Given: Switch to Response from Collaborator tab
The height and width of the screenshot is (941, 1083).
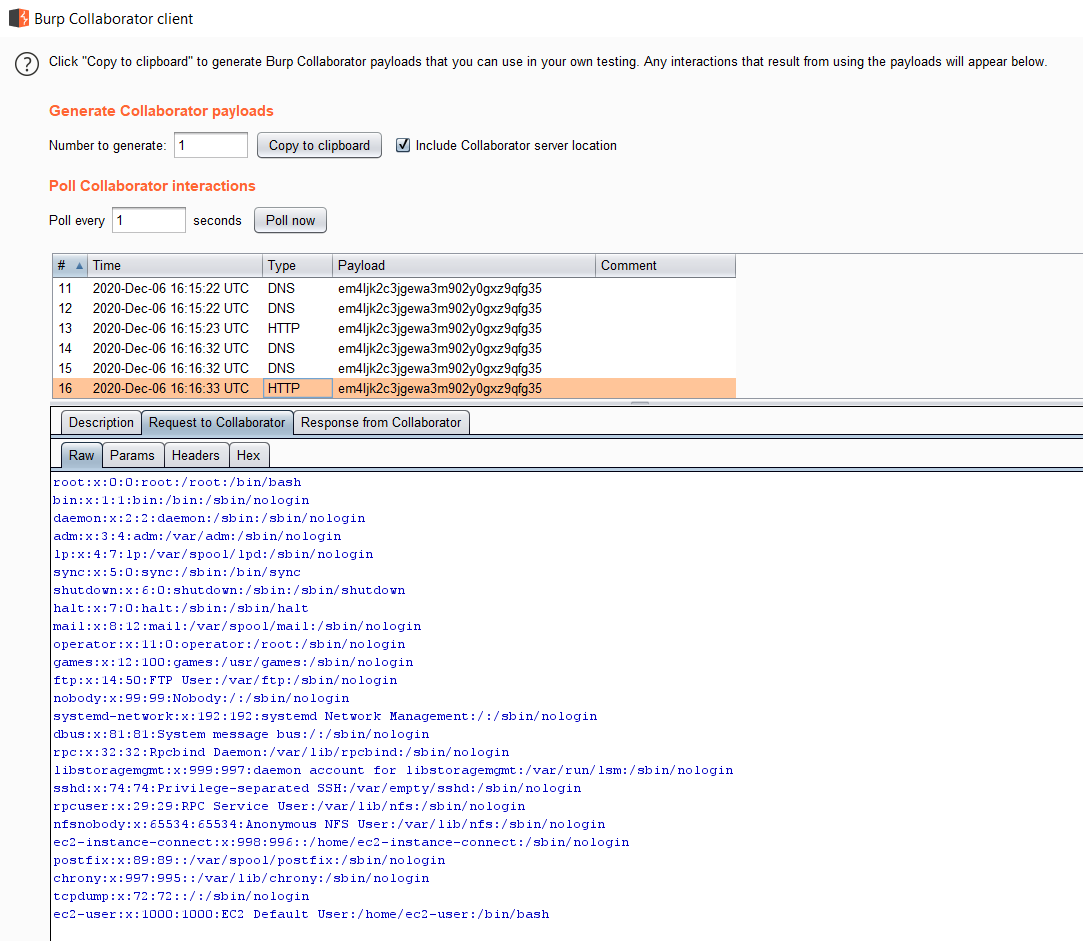Looking at the screenshot, I should click(381, 422).
